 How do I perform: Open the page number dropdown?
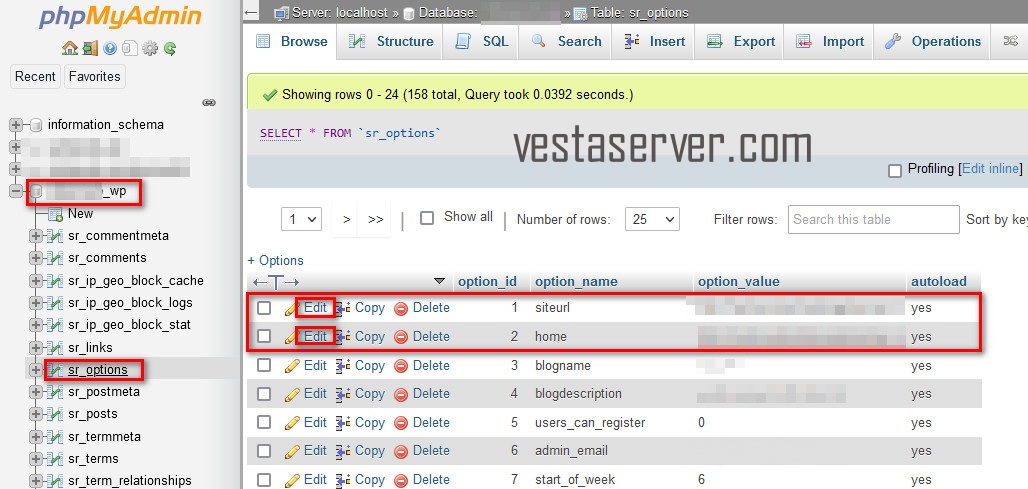302,220
